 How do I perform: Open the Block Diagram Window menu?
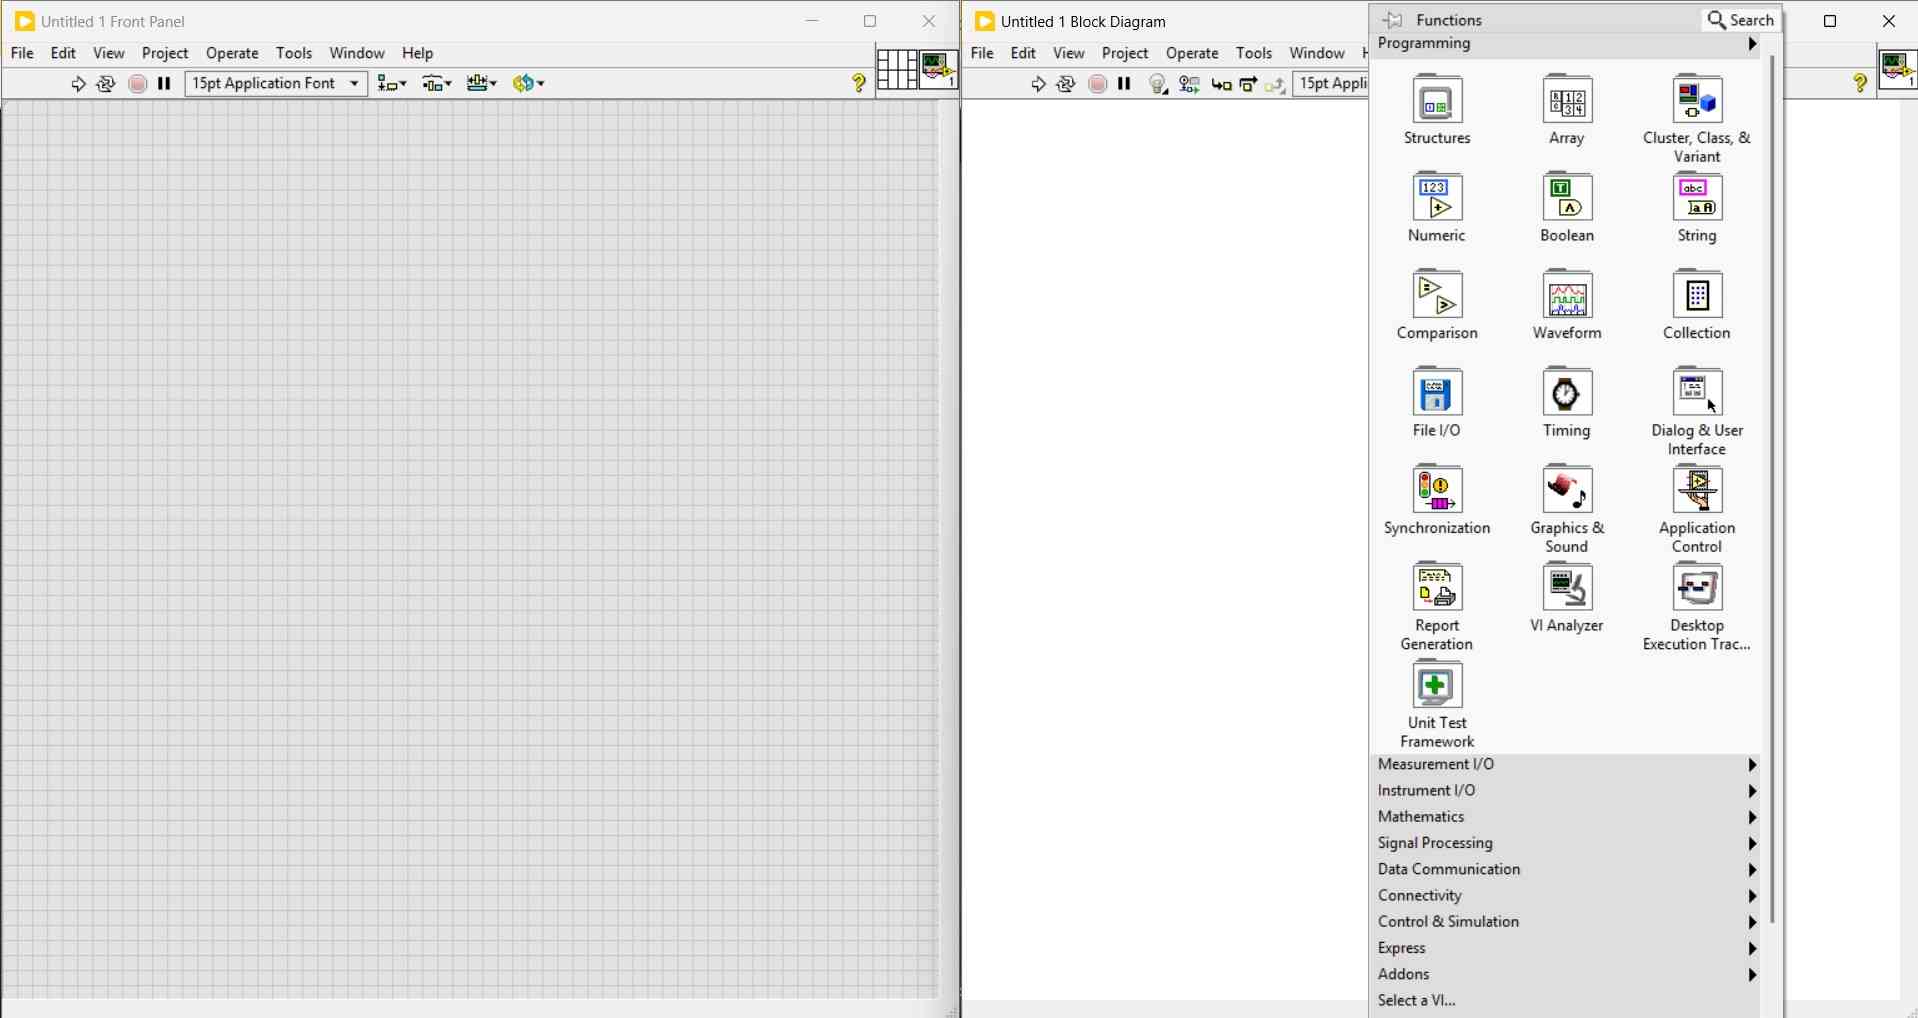(x=1317, y=54)
